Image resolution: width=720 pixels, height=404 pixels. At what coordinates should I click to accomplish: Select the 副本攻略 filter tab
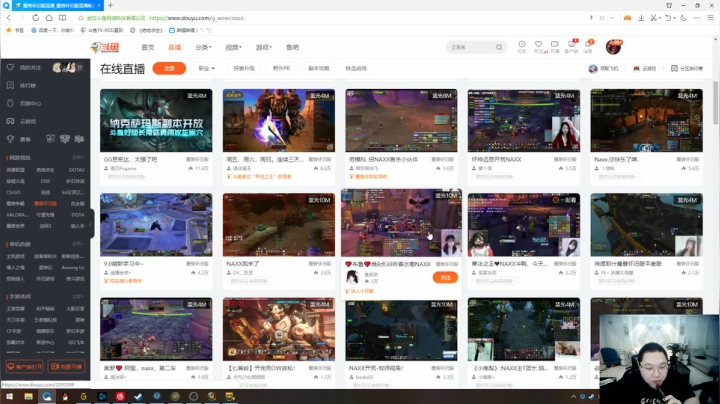point(319,68)
